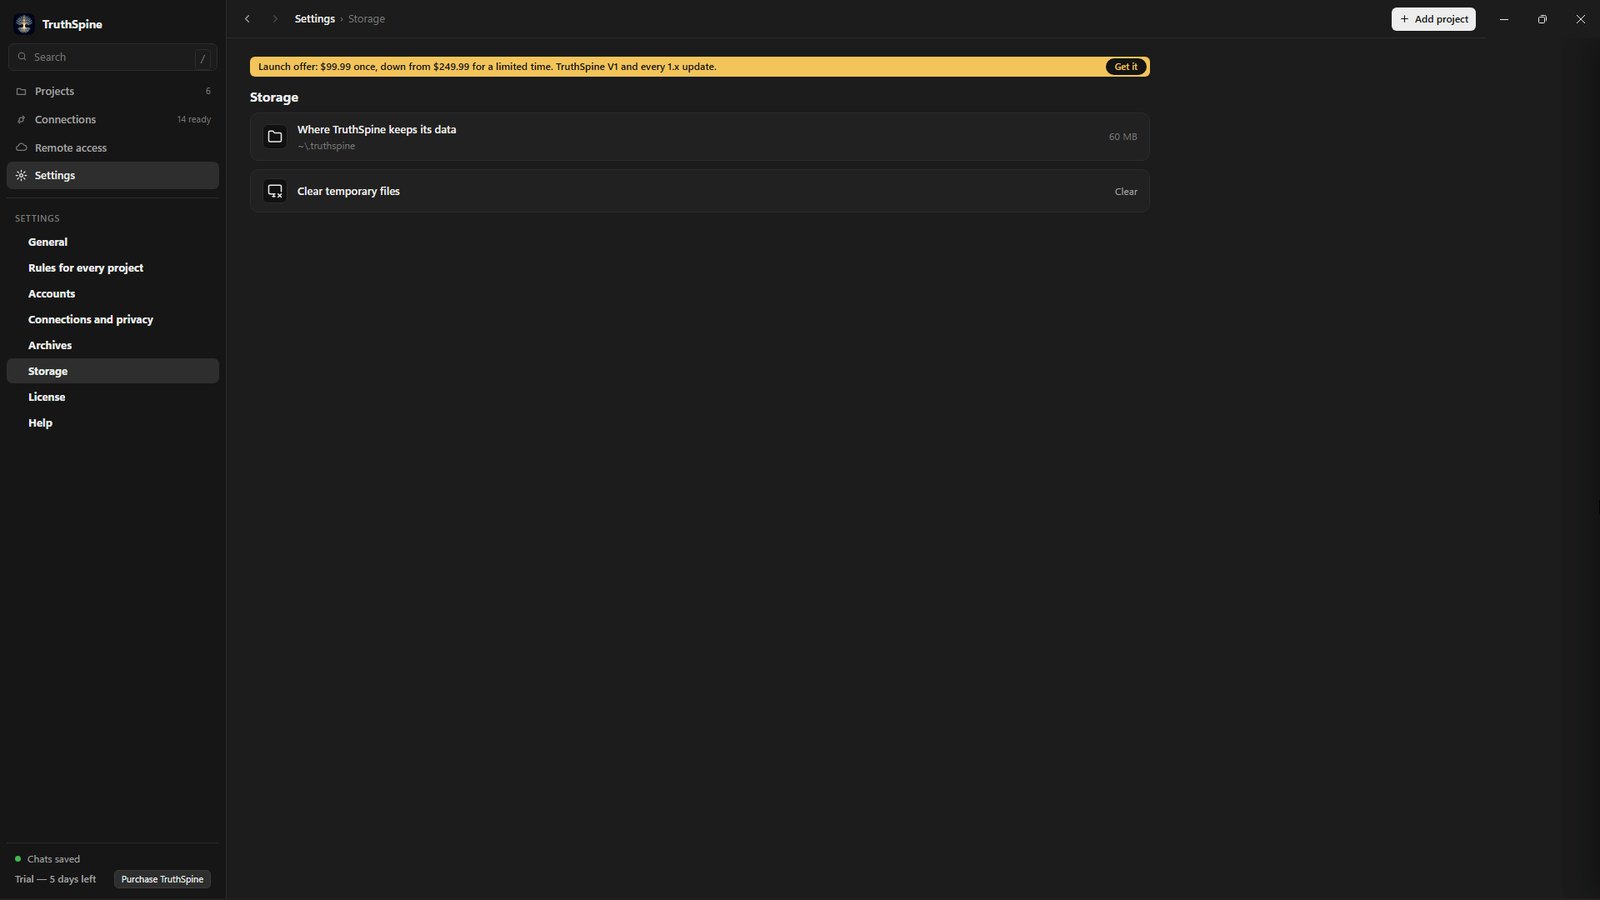Click the Settings breadcrumb link

coord(315,19)
